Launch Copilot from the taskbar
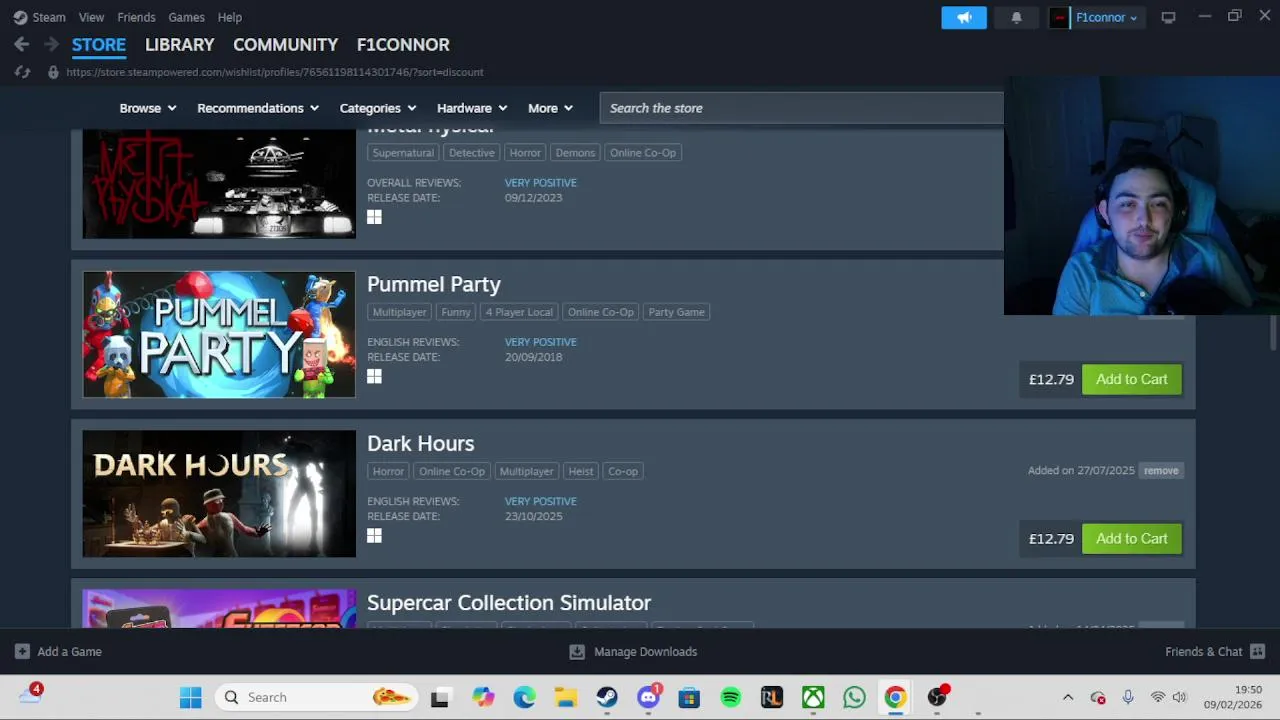Screen dimensions: 1280x720 click(x=483, y=697)
